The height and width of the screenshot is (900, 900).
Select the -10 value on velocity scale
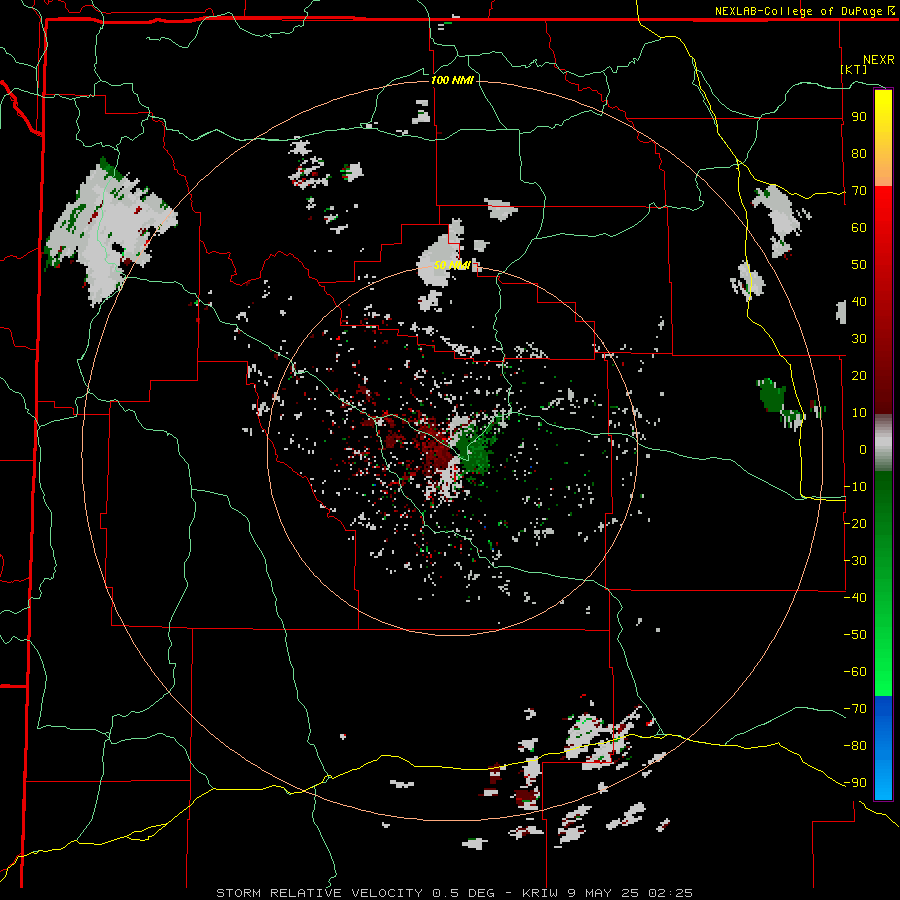(x=855, y=487)
